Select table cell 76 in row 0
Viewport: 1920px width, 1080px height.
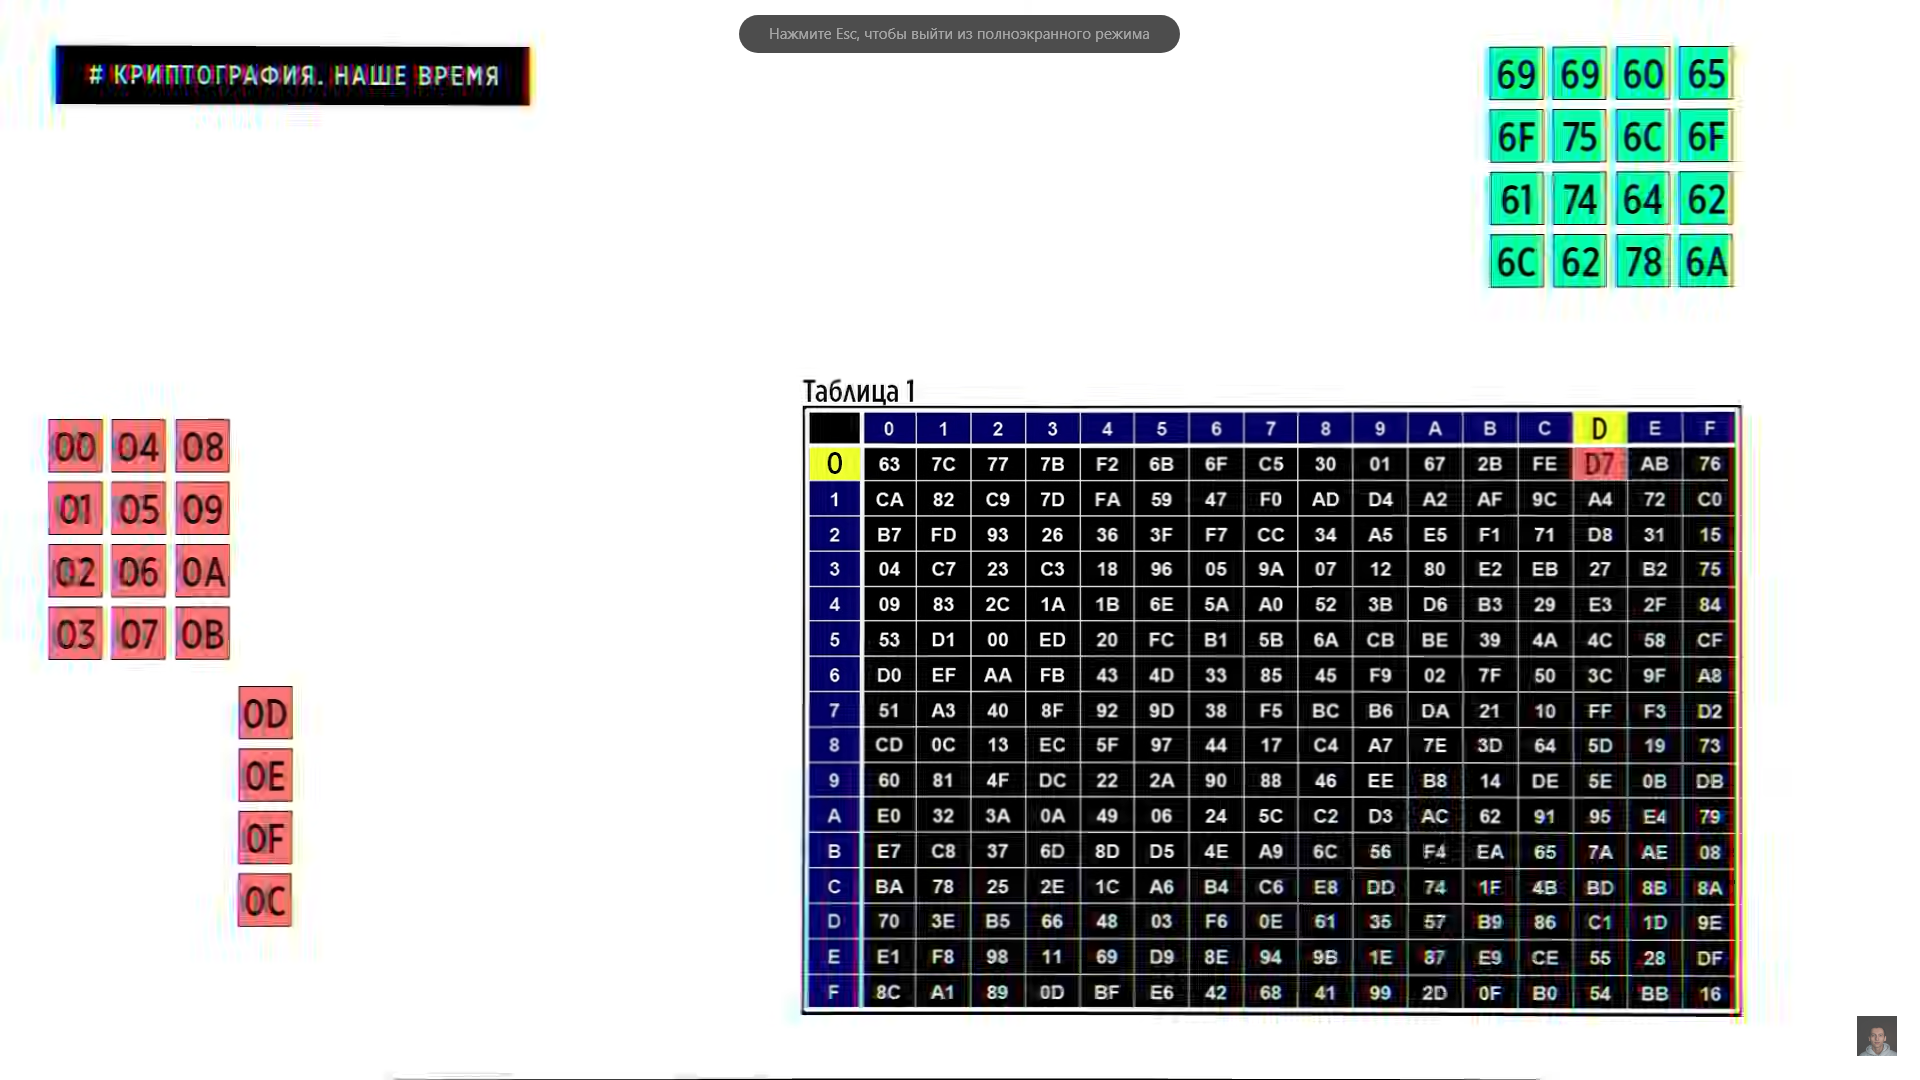pos(1709,464)
